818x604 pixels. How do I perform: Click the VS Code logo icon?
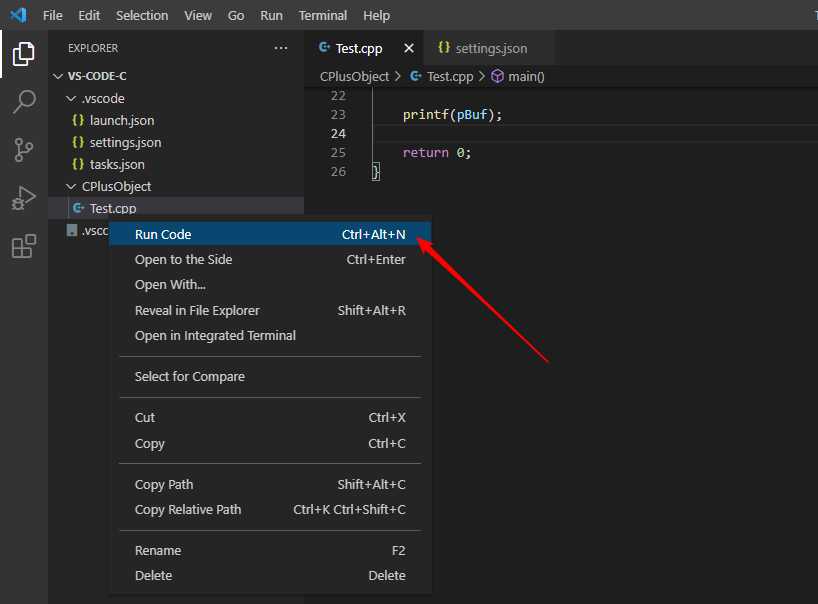[18, 15]
